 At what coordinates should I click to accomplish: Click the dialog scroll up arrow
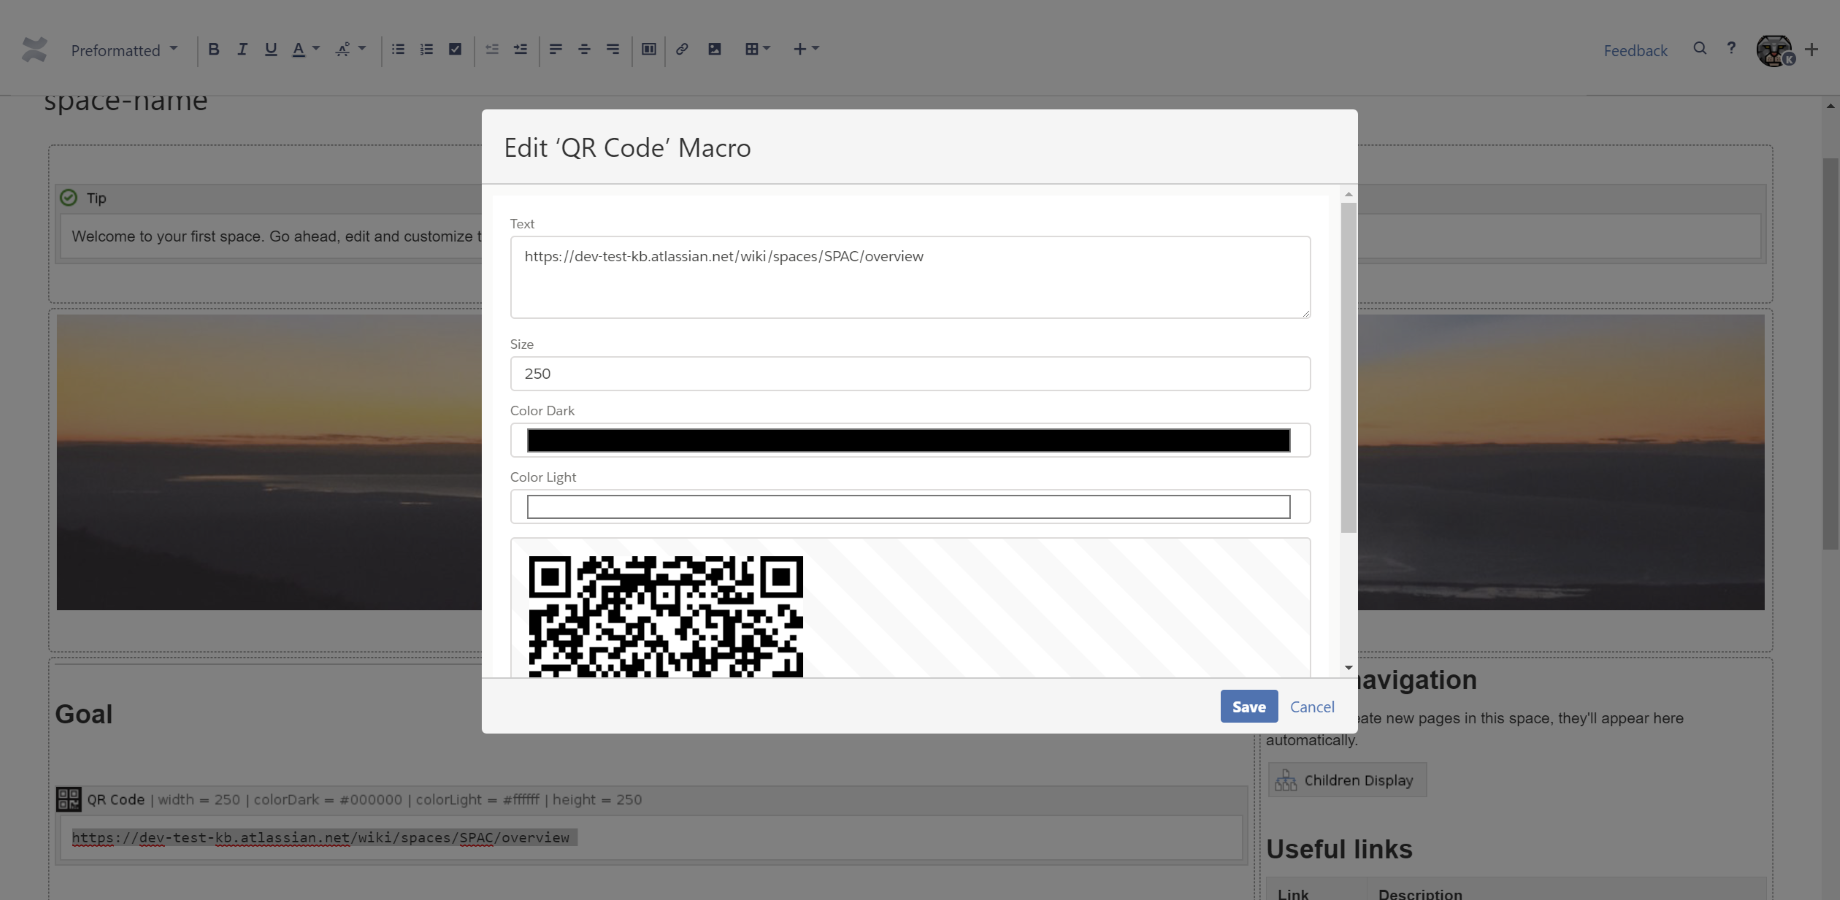coord(1349,194)
